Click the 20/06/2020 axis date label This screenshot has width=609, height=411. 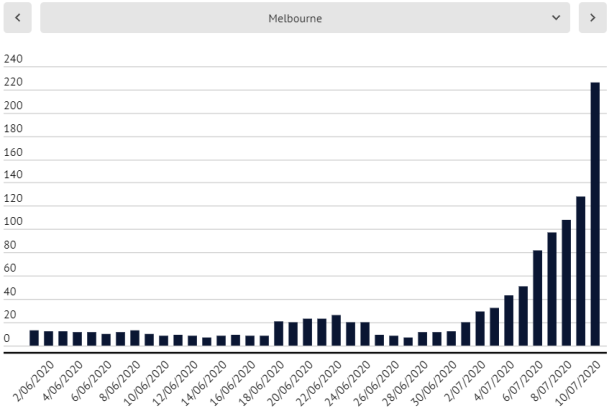(291, 383)
